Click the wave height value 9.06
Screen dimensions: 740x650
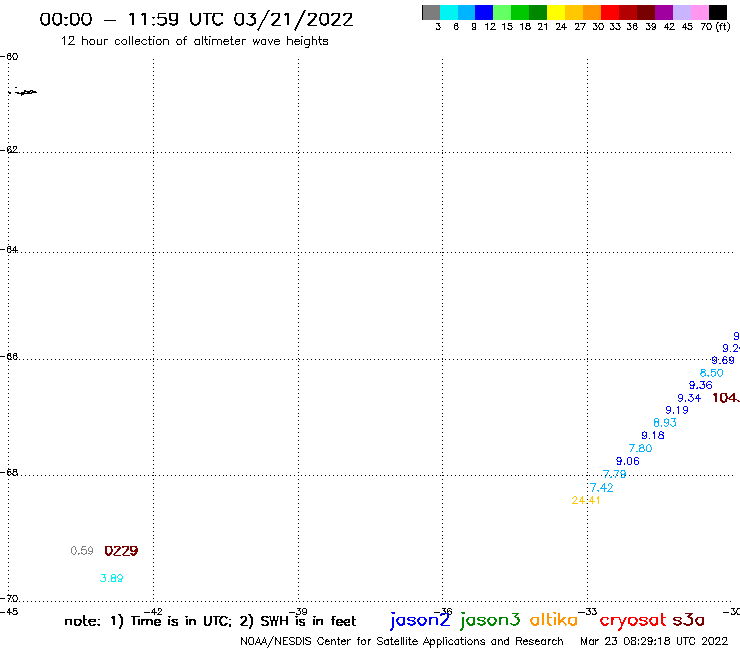(628, 461)
